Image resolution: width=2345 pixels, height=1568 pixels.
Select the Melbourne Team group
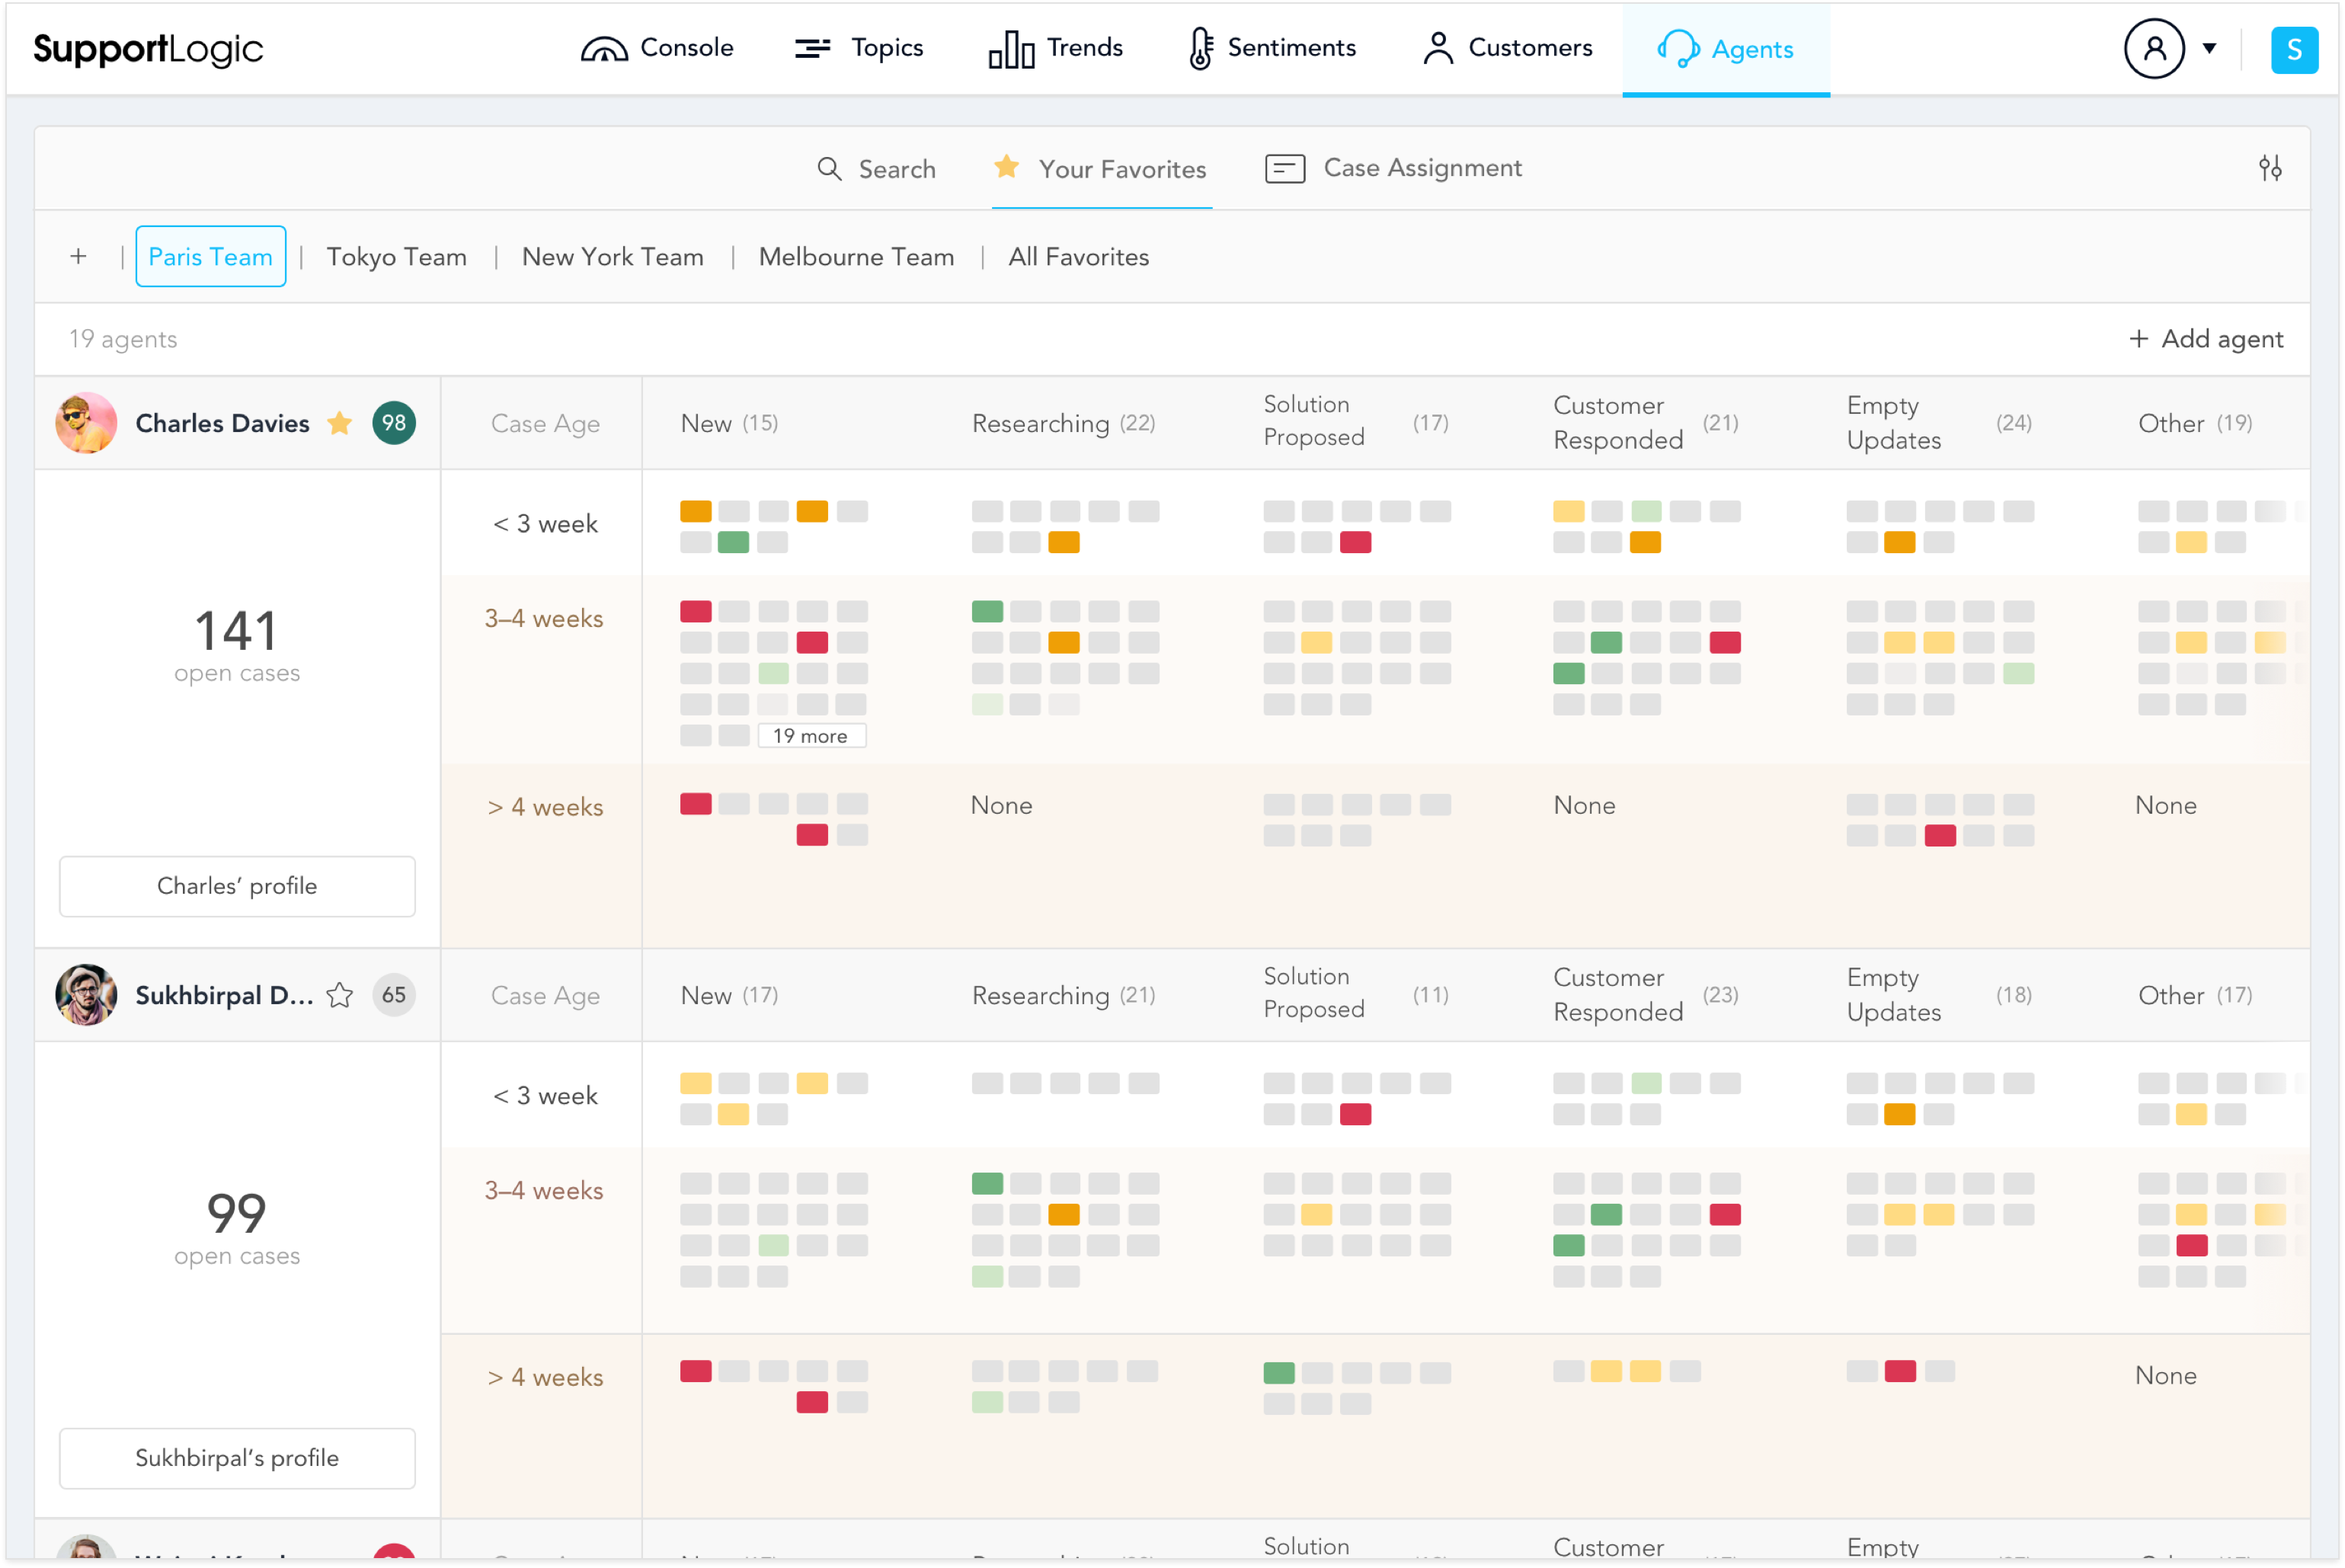tap(857, 257)
